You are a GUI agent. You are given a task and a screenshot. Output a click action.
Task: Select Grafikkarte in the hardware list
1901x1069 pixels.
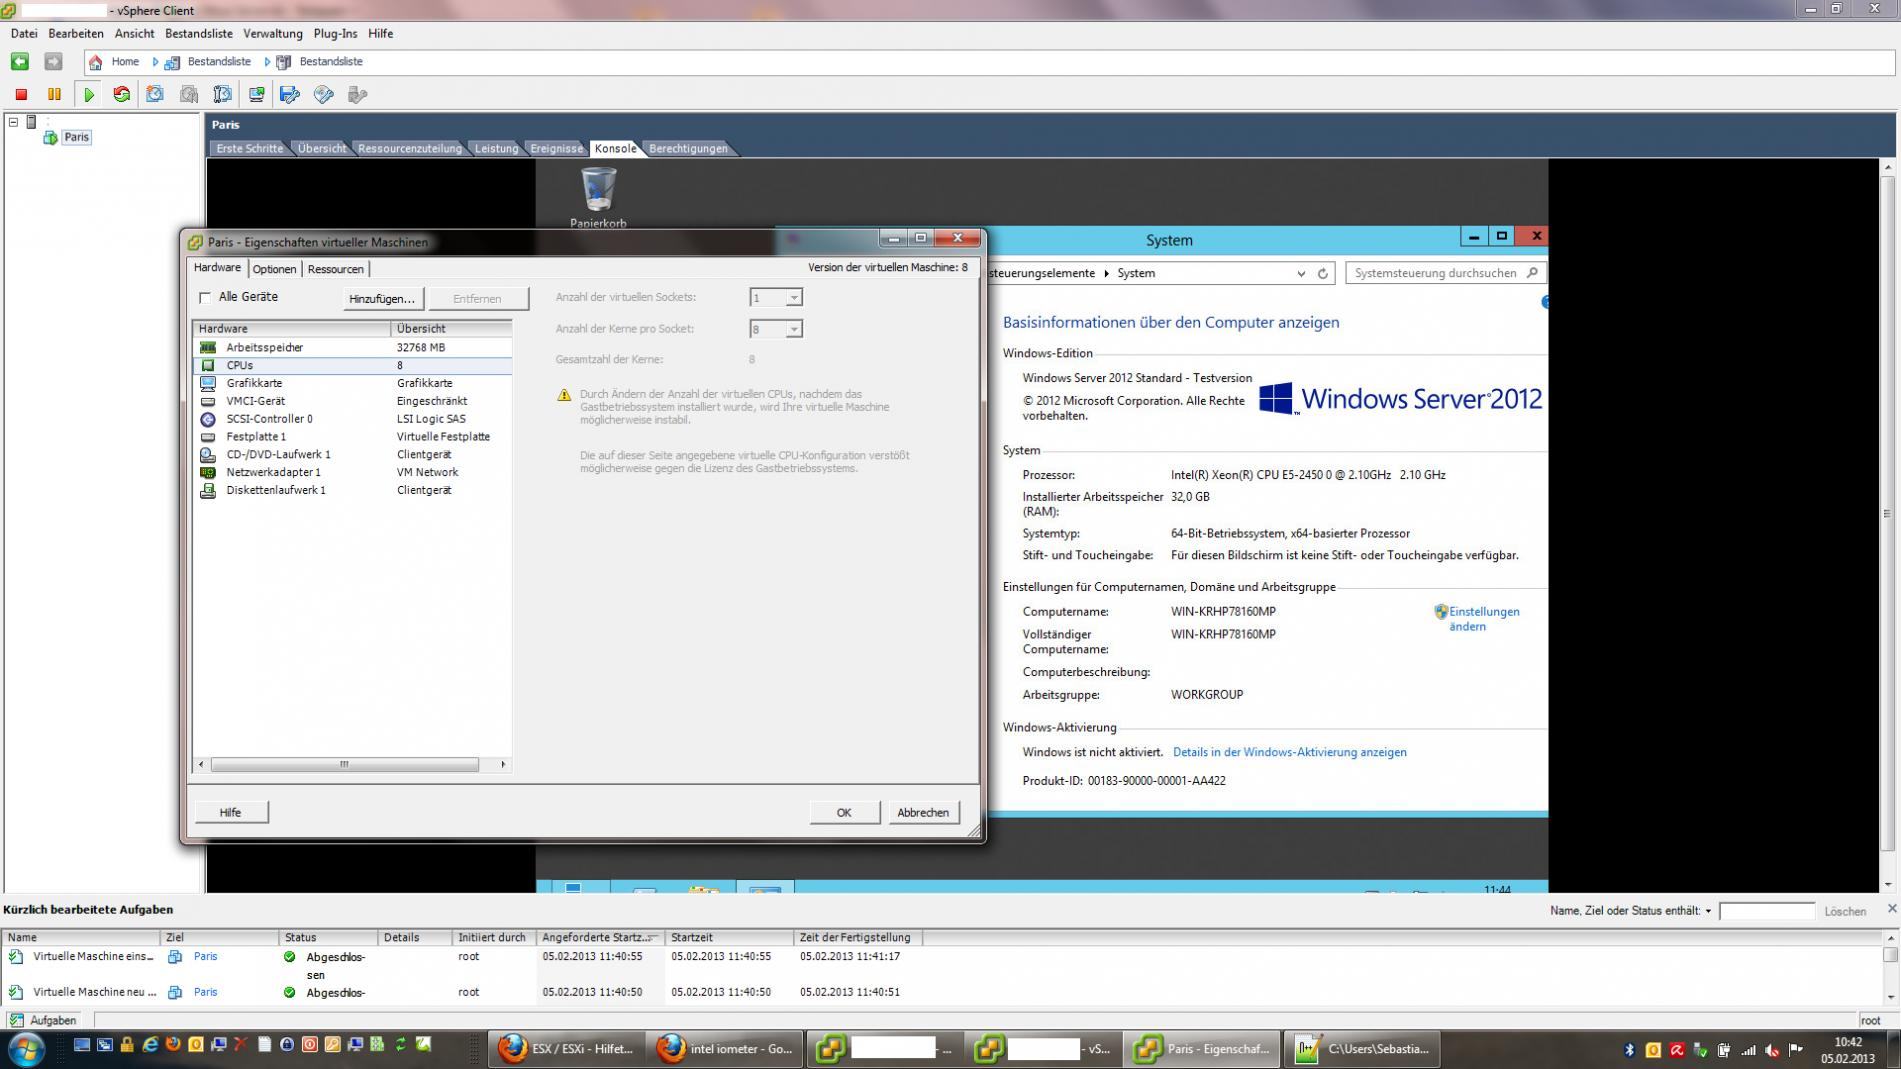click(352, 383)
